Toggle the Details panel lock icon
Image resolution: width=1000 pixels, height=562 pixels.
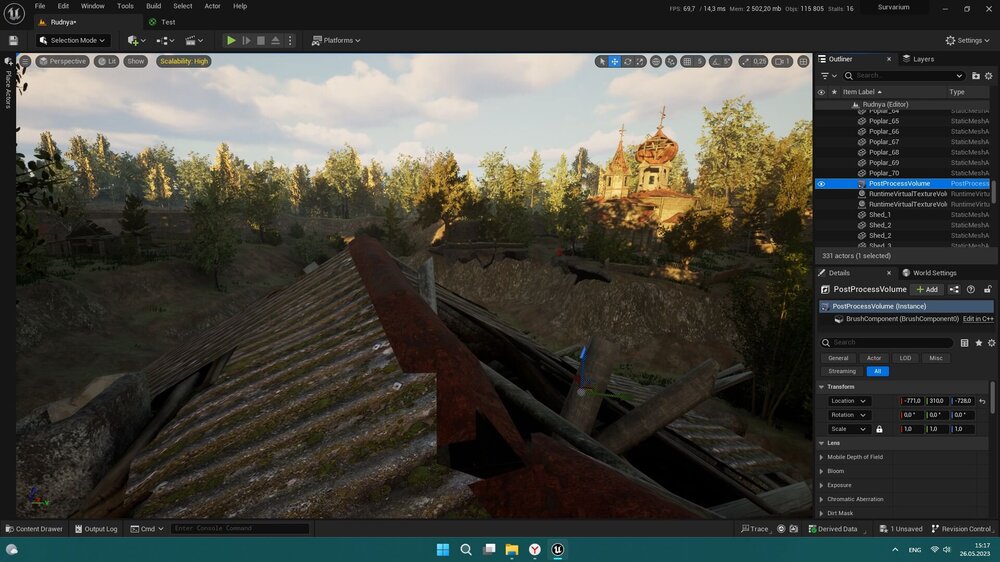click(987, 290)
